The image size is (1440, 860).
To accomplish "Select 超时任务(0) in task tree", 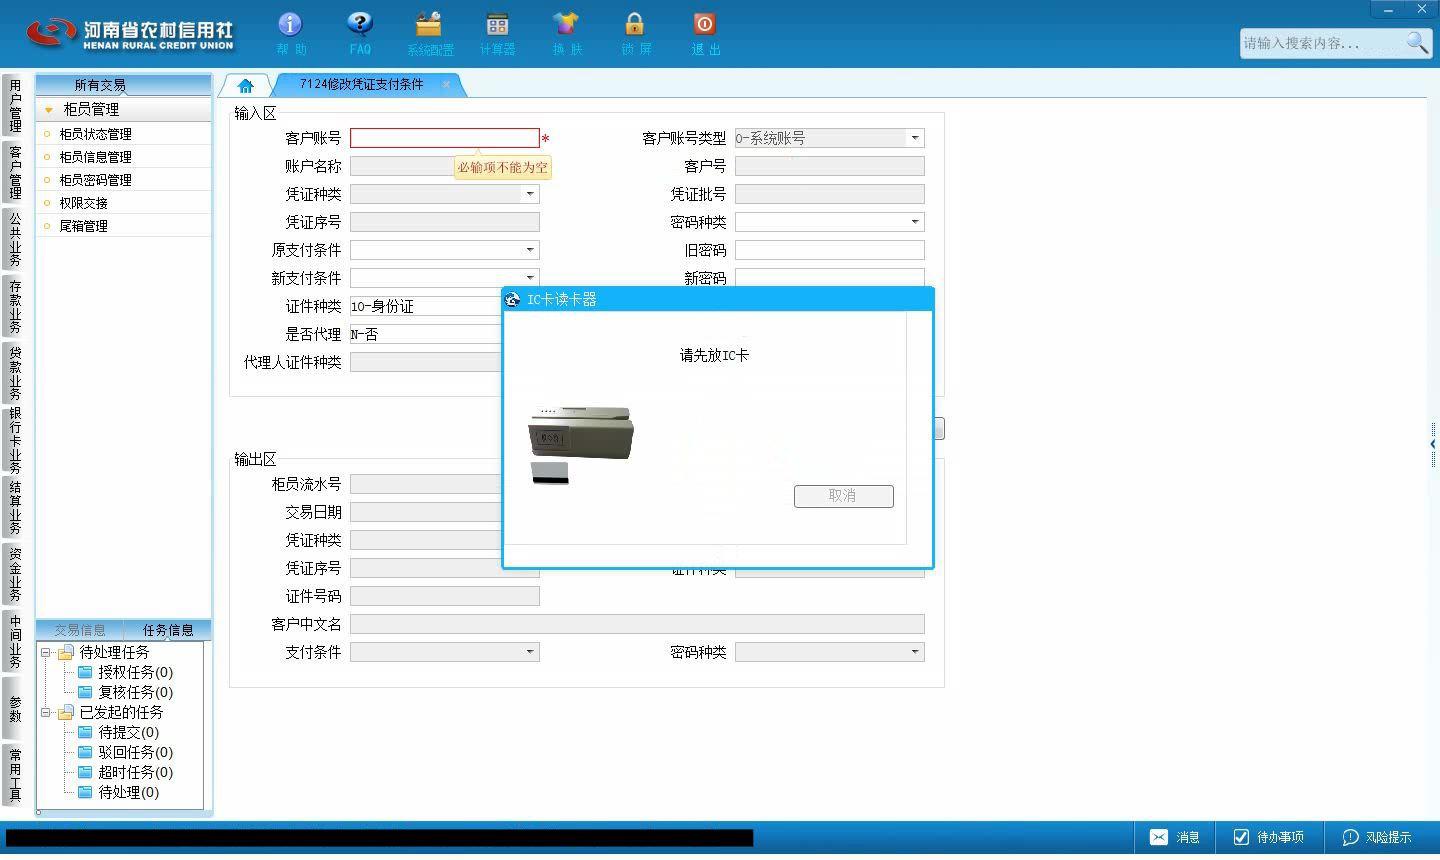I will coord(135,772).
